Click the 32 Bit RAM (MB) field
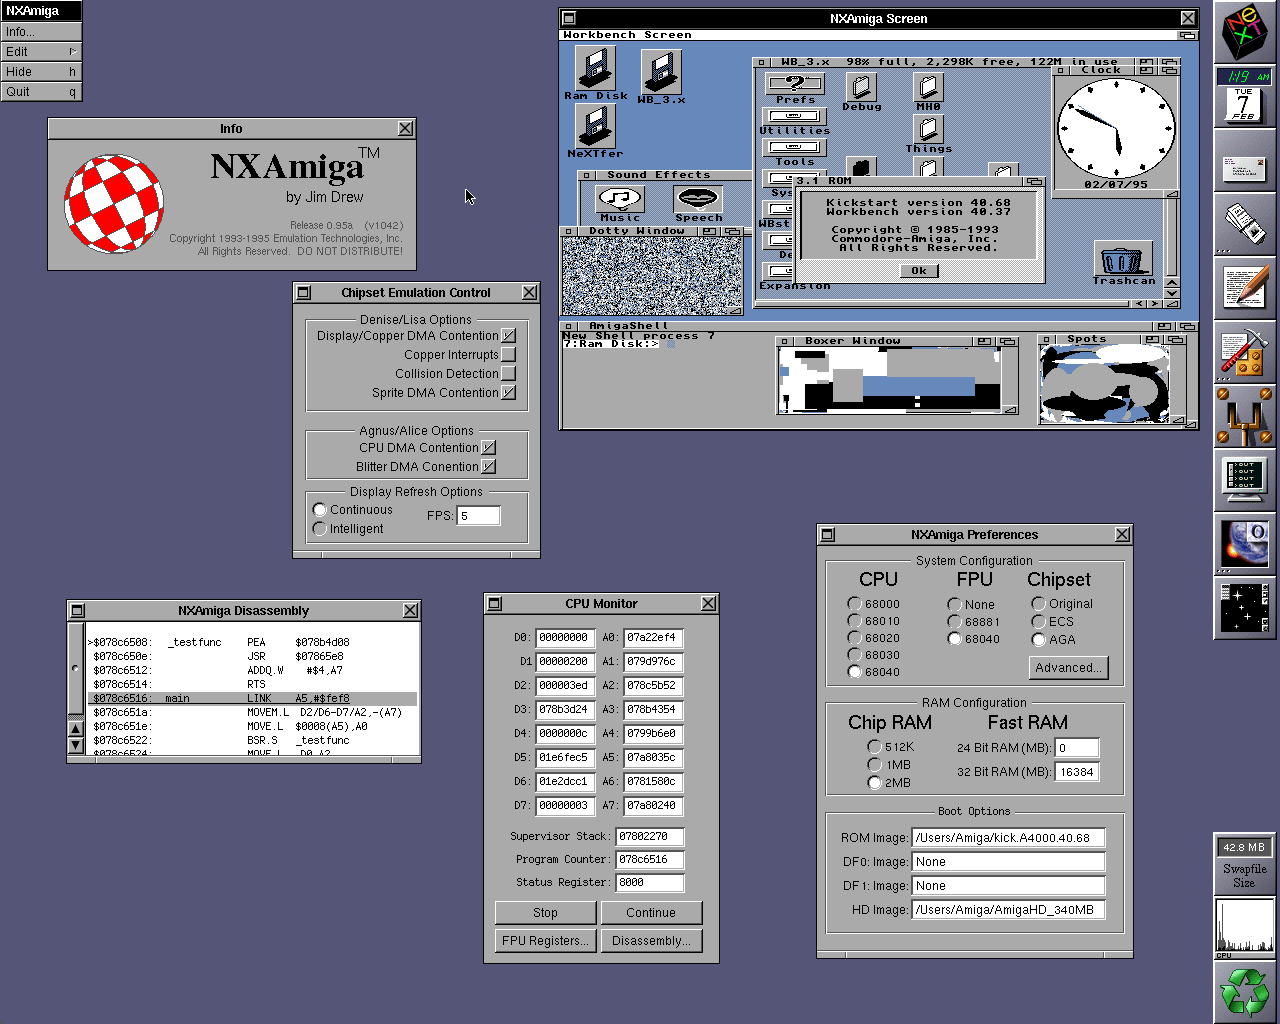Viewport: 1280px width, 1024px height. point(1077,772)
